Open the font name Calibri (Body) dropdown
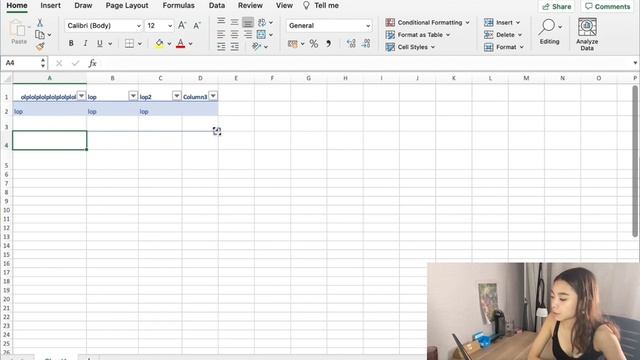 pos(138,26)
